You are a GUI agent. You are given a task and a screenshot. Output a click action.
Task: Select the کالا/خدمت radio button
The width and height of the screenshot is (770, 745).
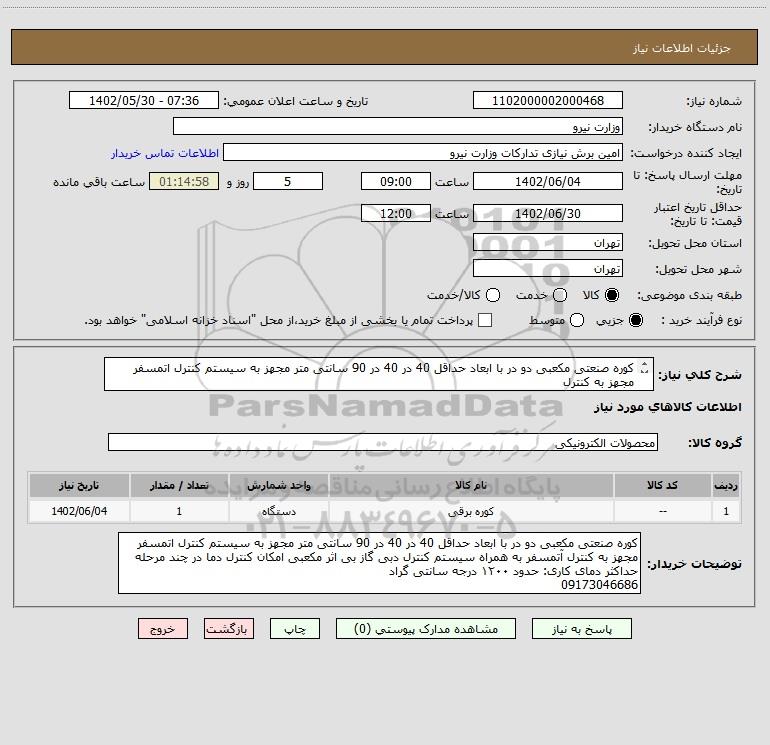pyautogui.click(x=493, y=295)
